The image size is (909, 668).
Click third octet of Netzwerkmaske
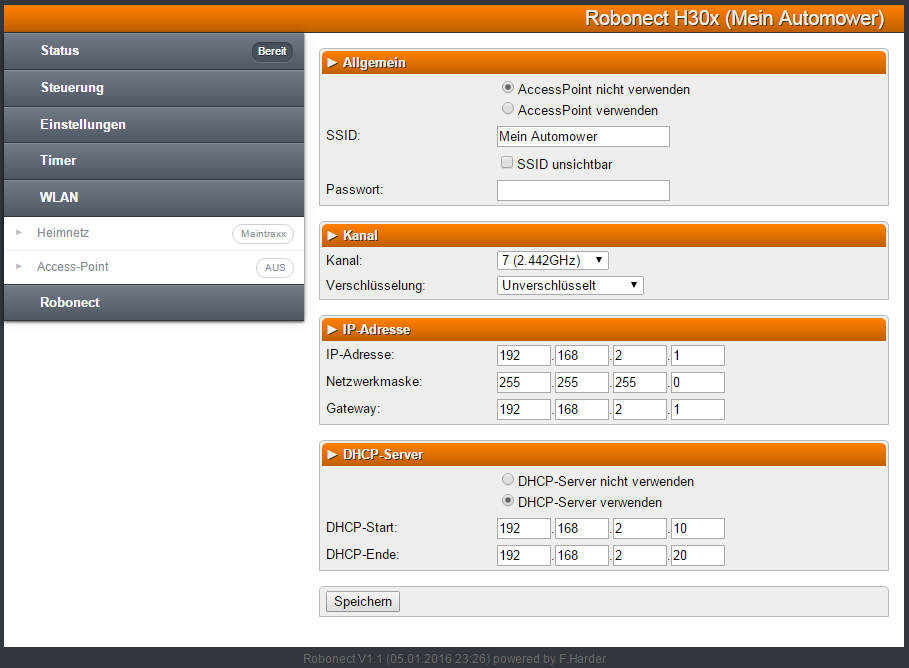coord(639,383)
